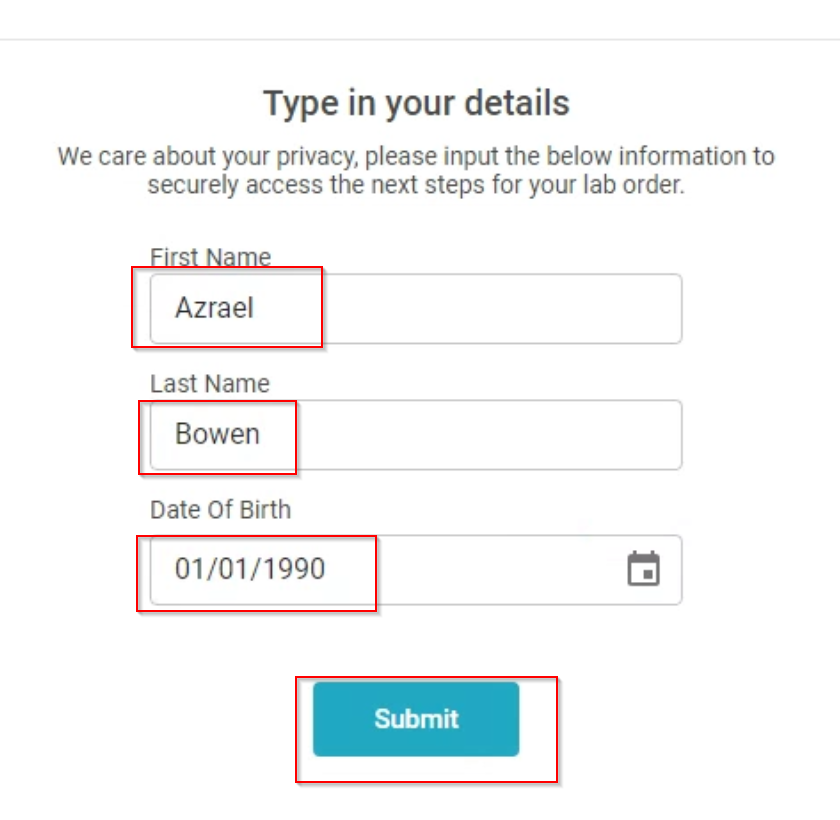Screen dimensions: 840x820
Task: Place cursor on the name "Azrael"
Action: pyautogui.click(x=214, y=308)
